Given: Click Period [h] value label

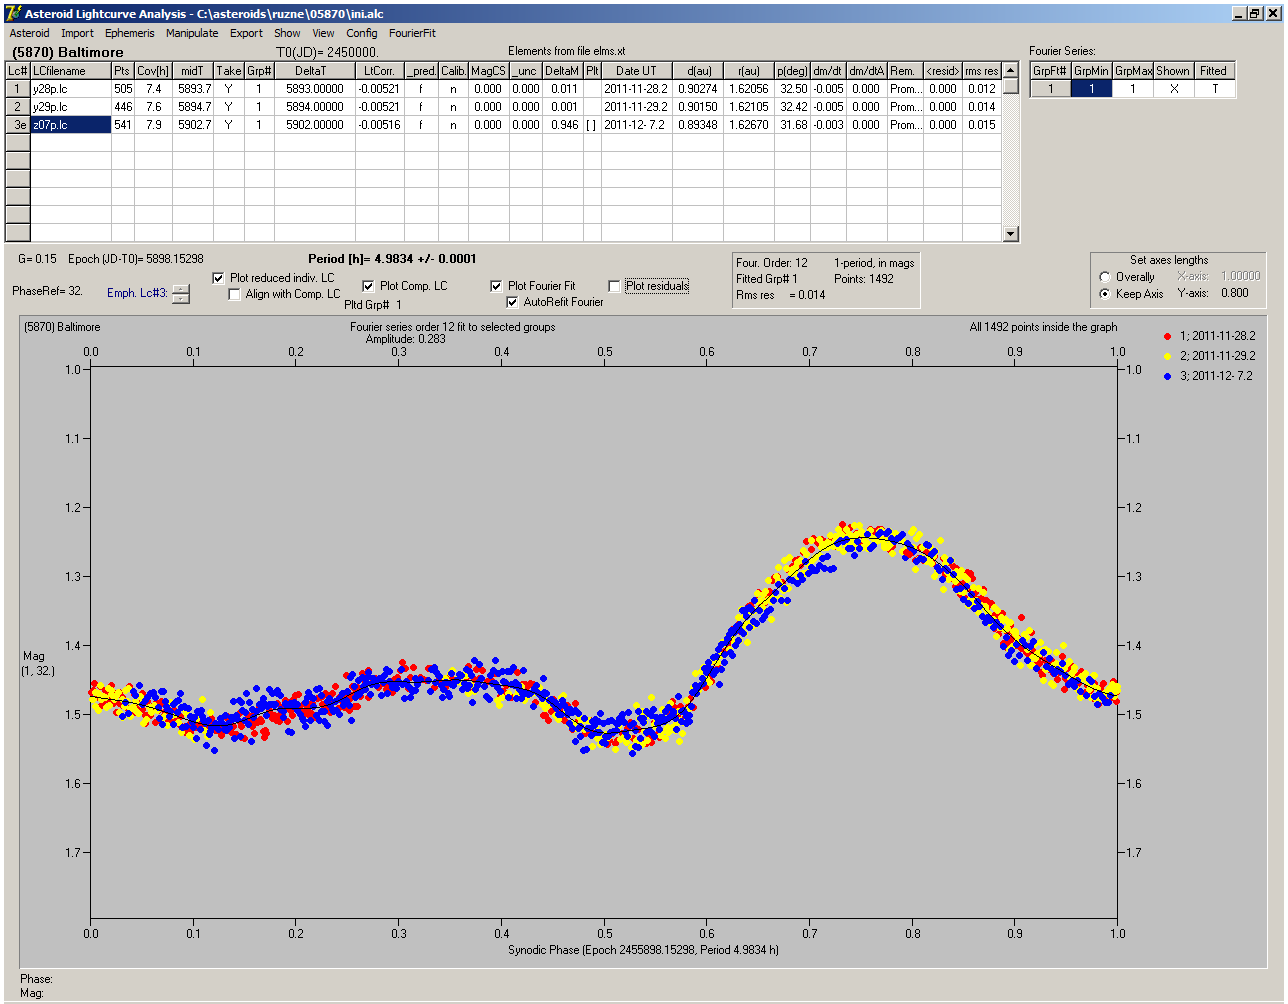Looking at the screenshot, I should pos(392,259).
